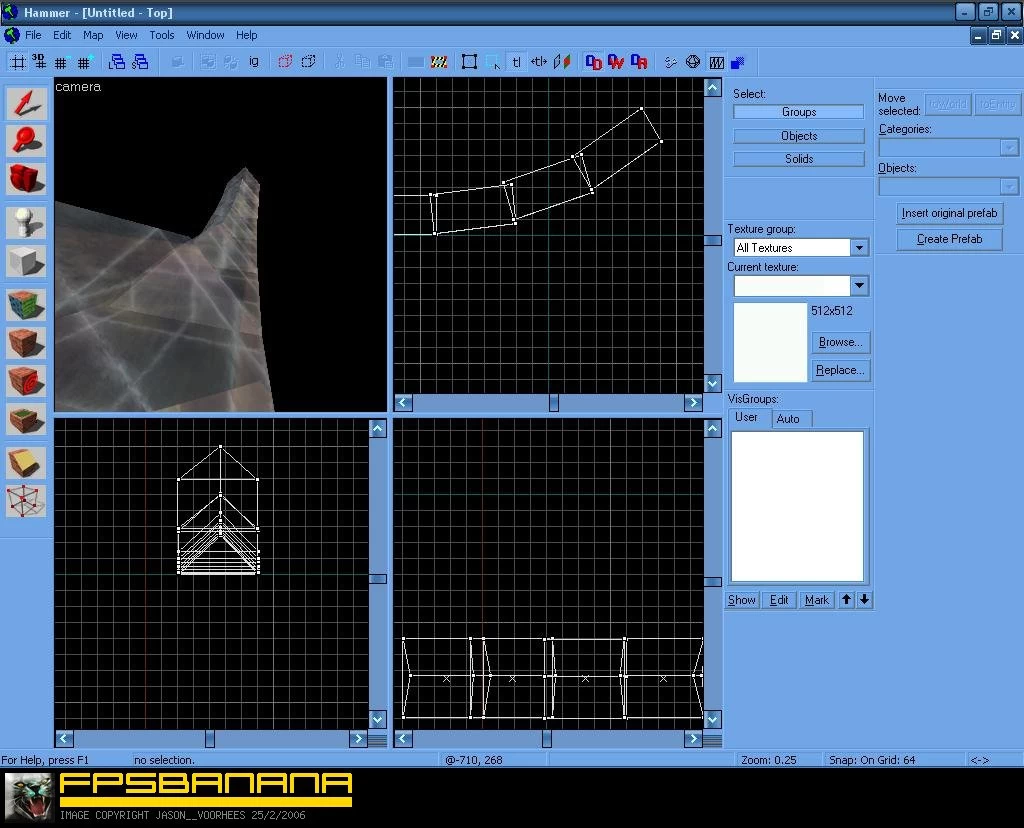Choose the wireframe cube Vertex tool
Screen dimensions: 1024x828
26,501
